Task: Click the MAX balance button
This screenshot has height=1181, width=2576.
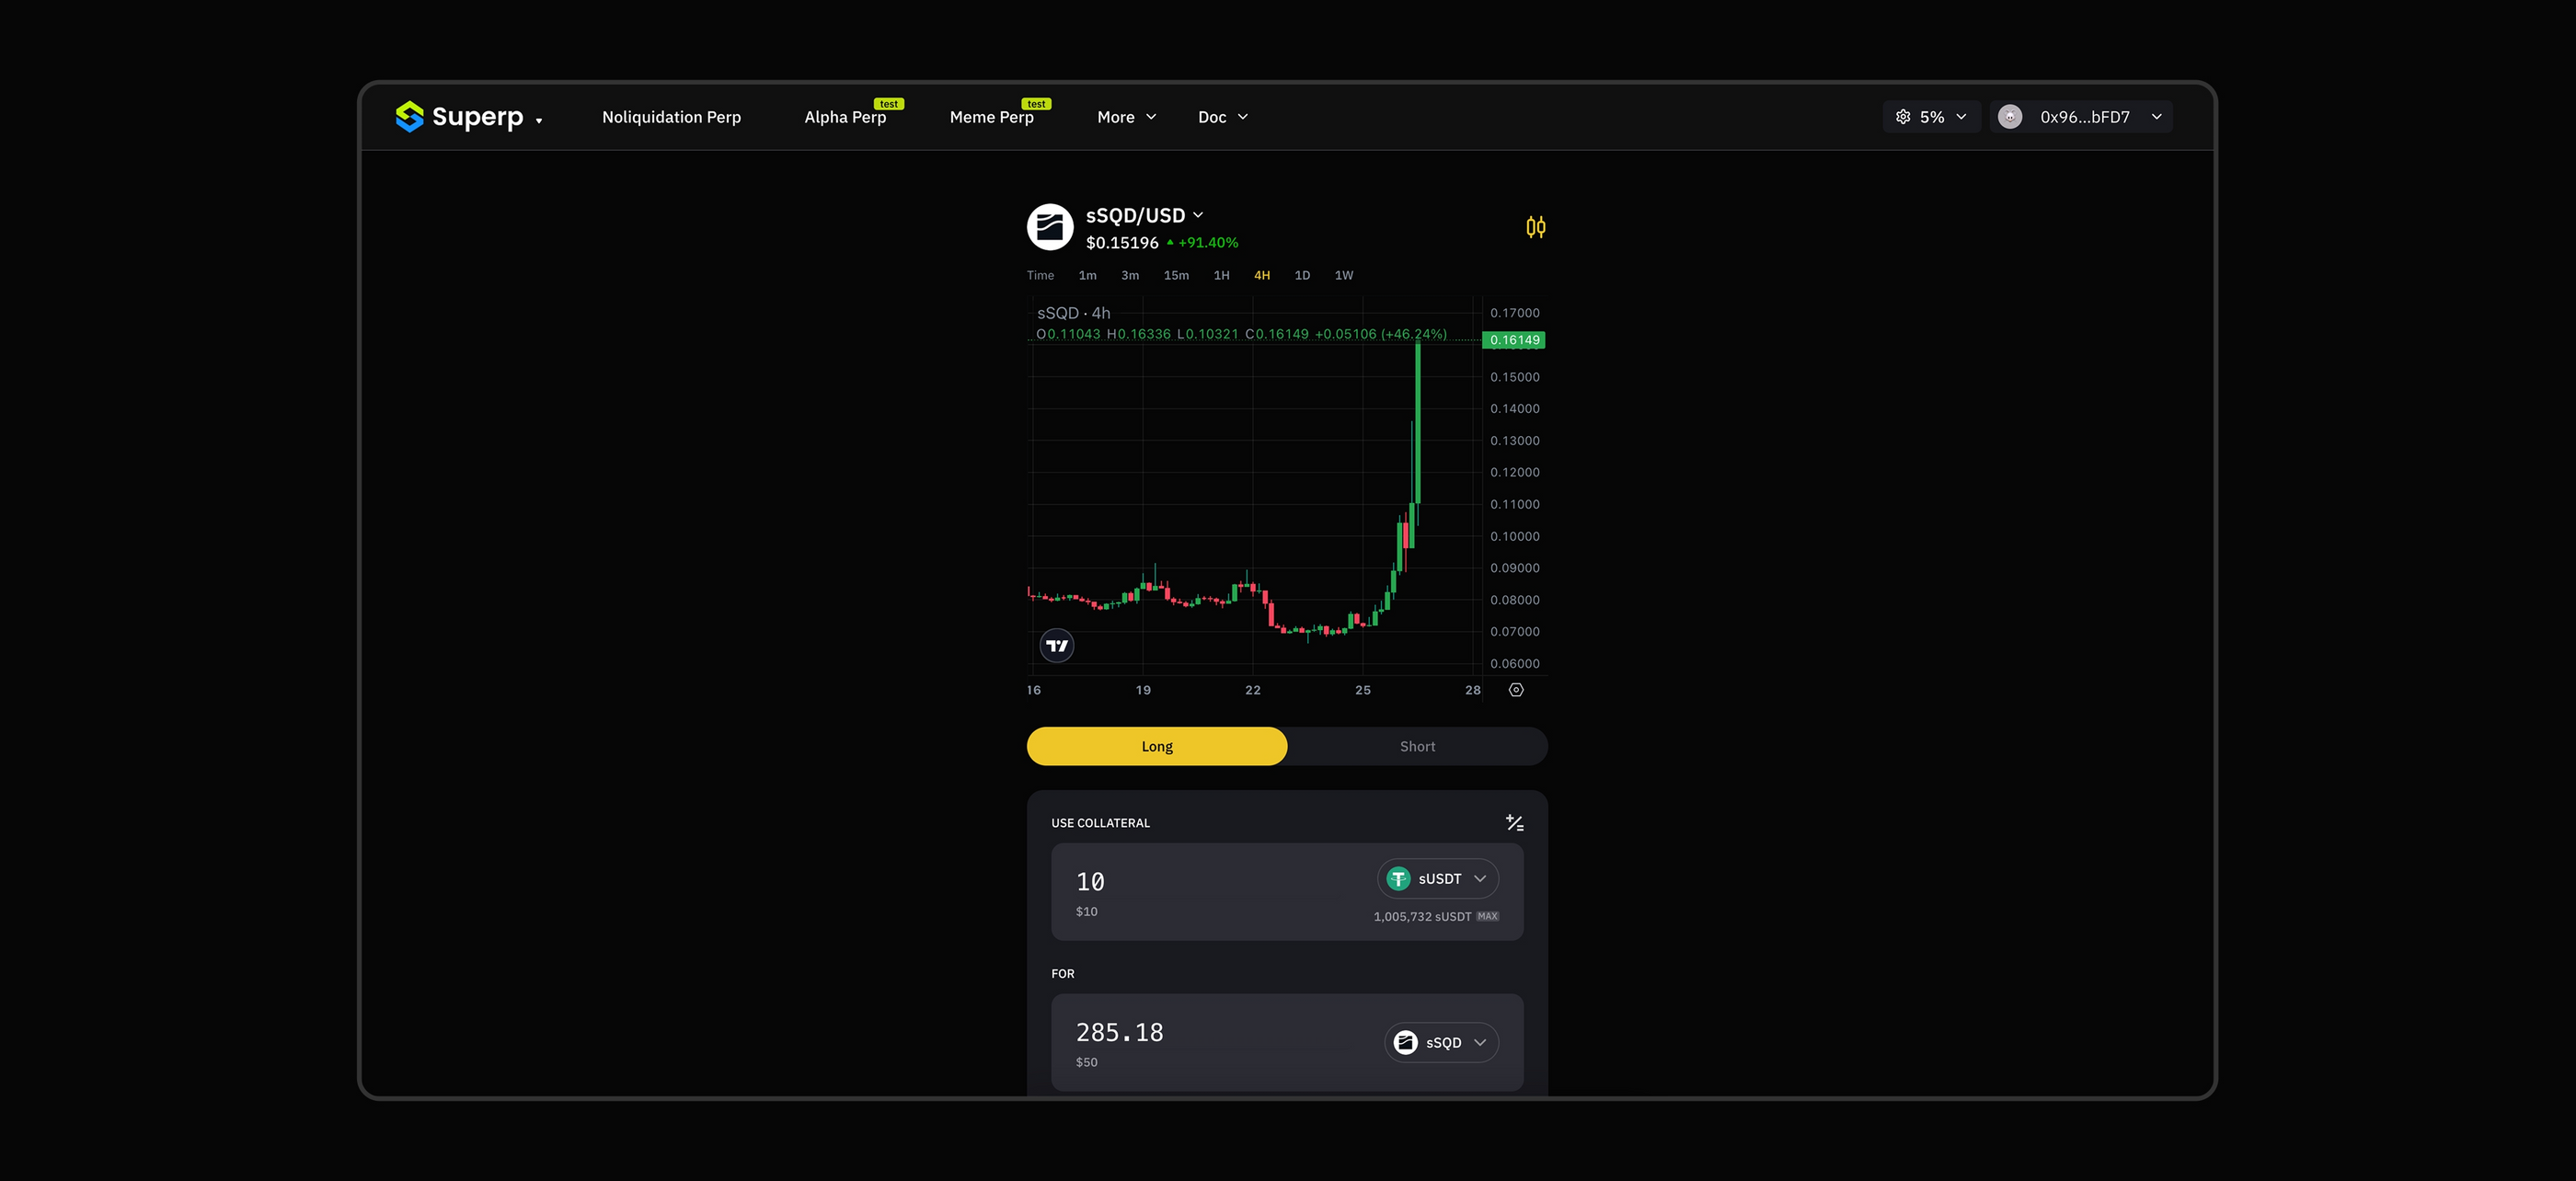Action: [x=1488, y=916]
